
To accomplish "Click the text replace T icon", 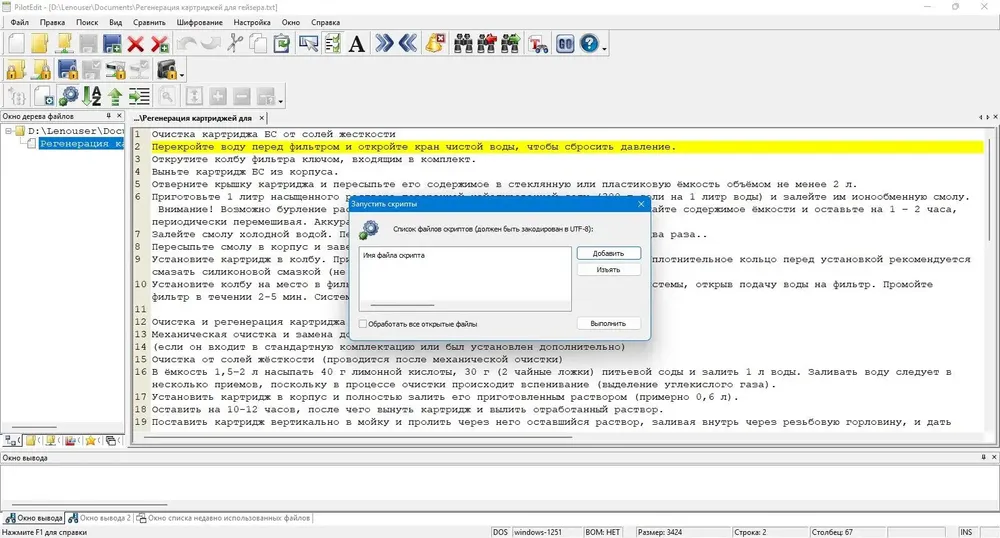I will pos(538,43).
